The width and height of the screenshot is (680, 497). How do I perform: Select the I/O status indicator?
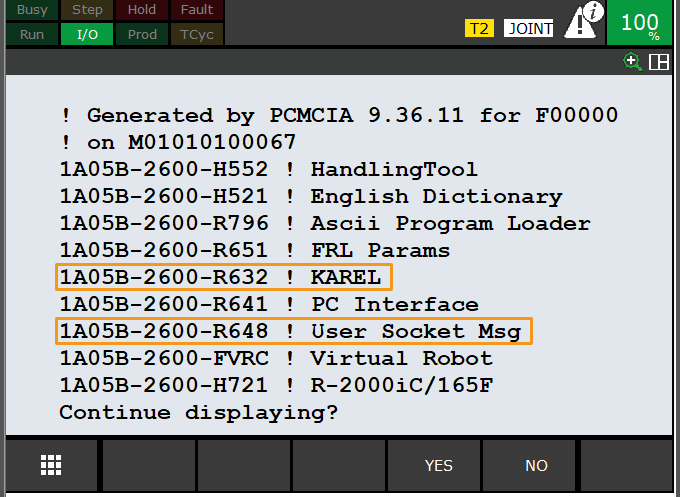click(x=87, y=34)
